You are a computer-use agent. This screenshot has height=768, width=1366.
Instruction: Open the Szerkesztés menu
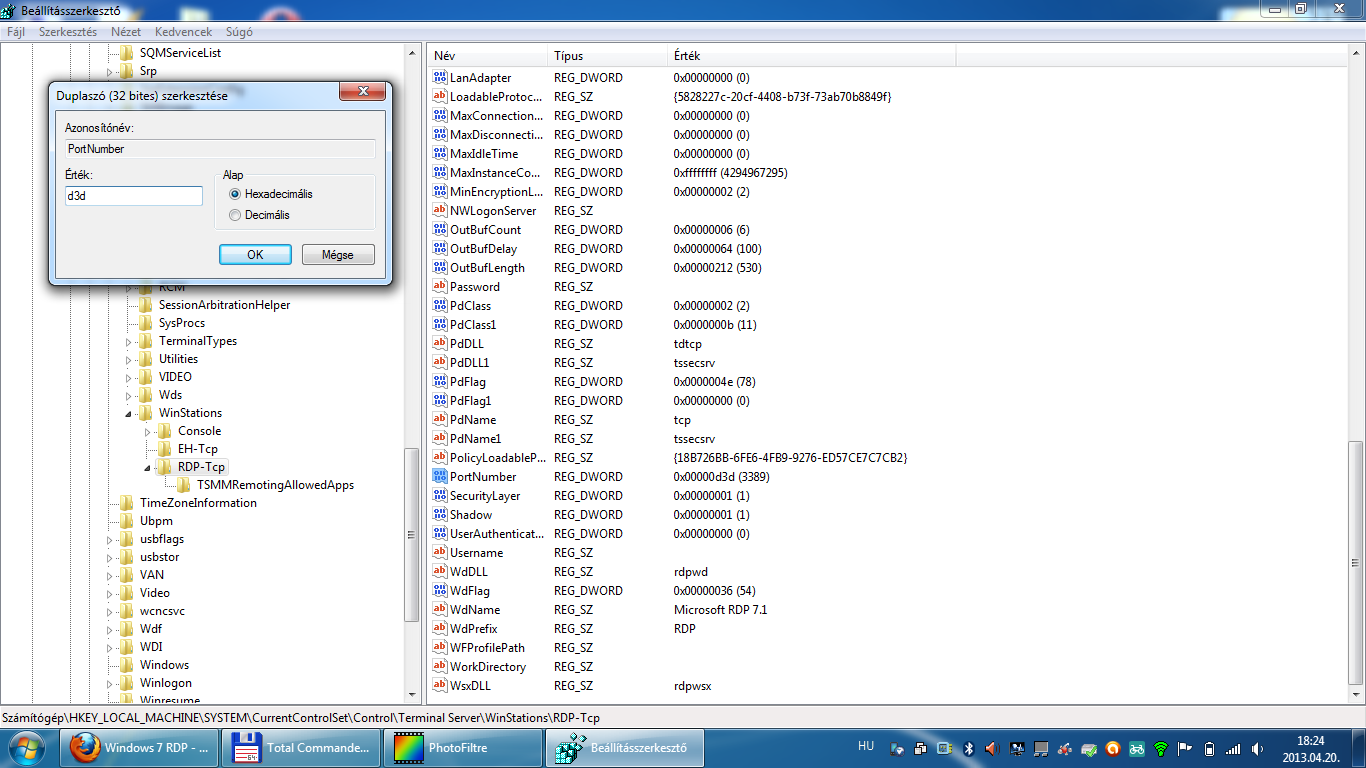[x=67, y=32]
